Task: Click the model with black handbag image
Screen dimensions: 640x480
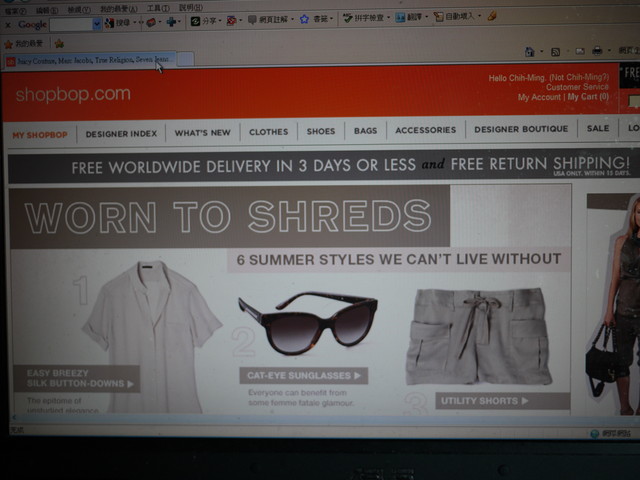Action: 613,304
